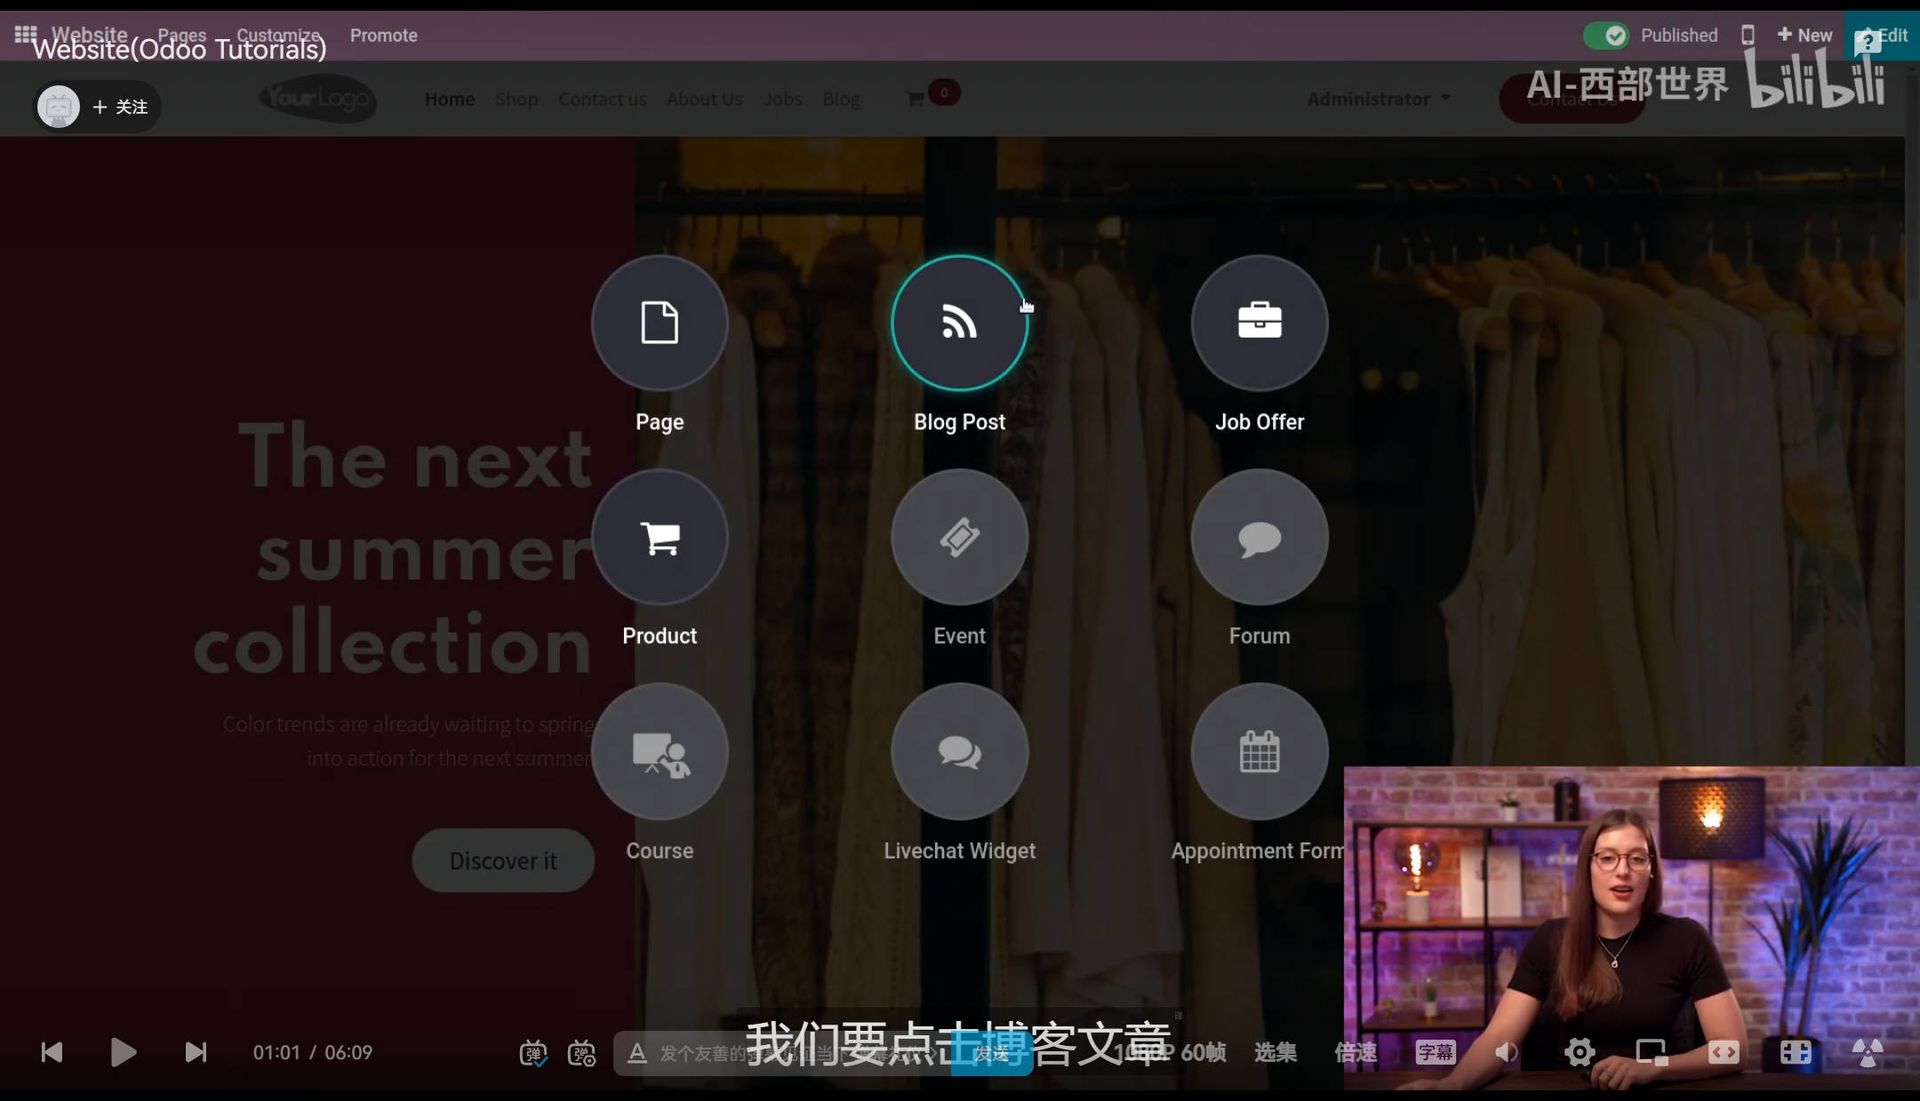Click the Product shopping cart icon
1920x1101 pixels.
click(x=659, y=538)
